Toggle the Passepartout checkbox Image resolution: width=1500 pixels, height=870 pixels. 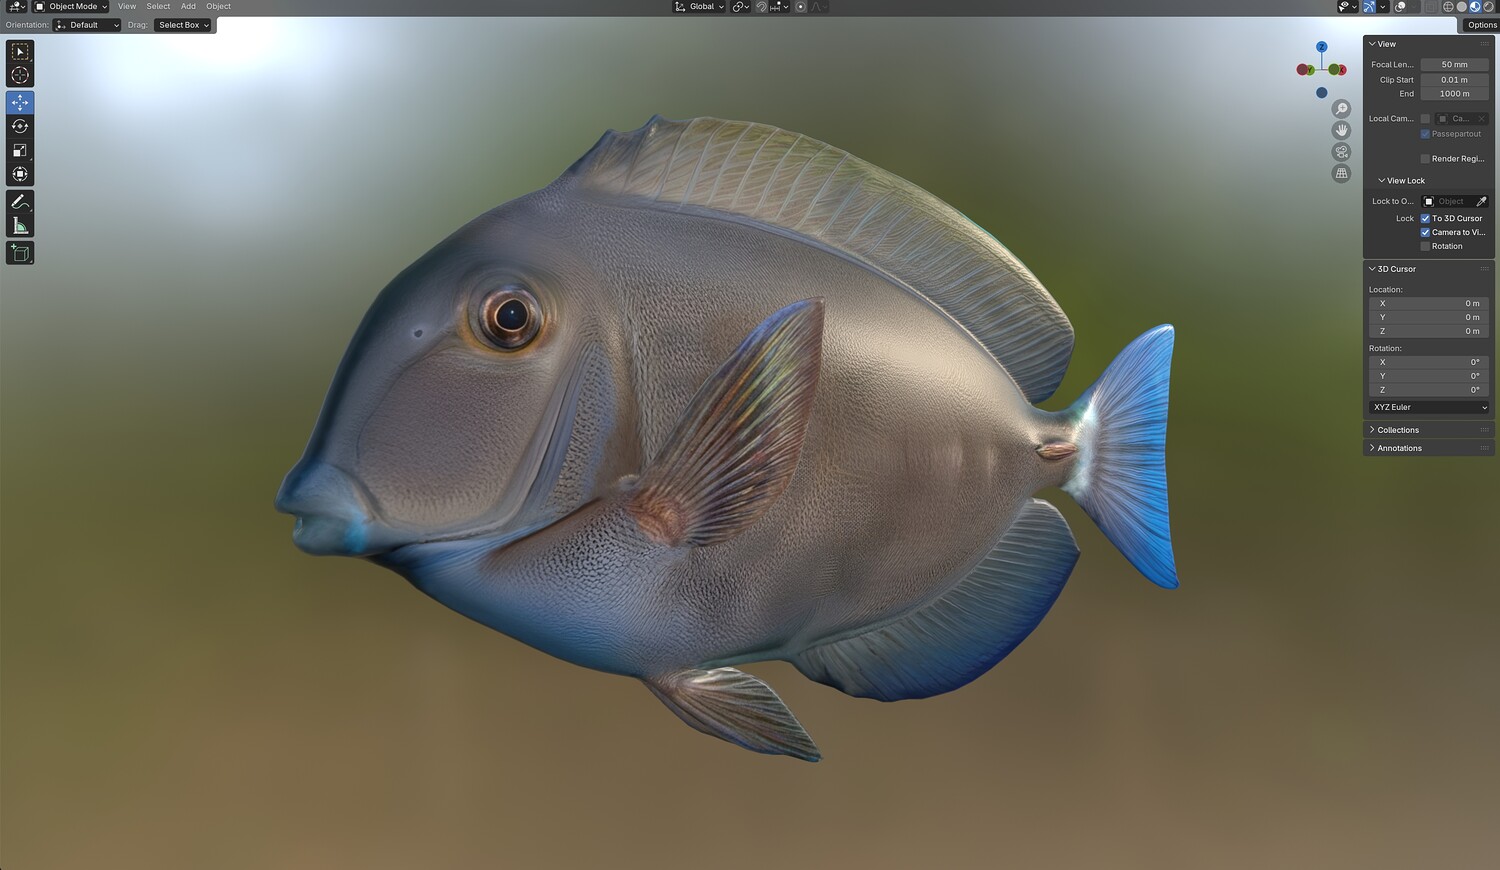[1425, 134]
